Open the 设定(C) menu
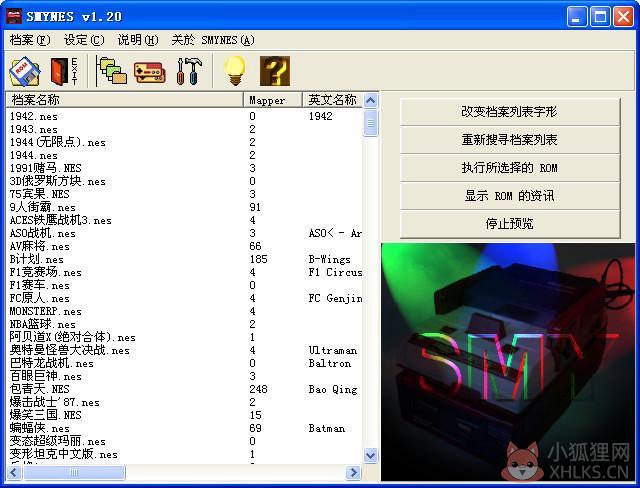 click(x=84, y=40)
